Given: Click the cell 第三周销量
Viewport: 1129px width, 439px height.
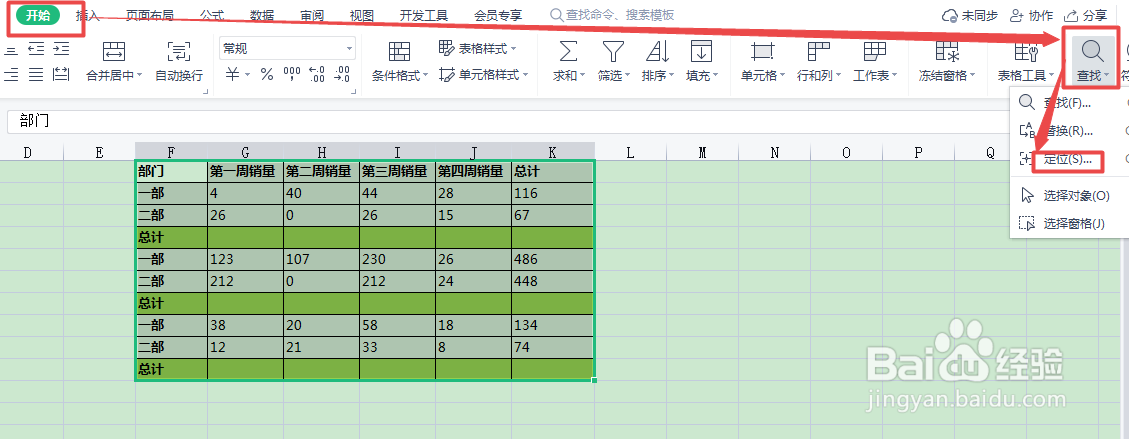Looking at the screenshot, I should click(397, 172).
